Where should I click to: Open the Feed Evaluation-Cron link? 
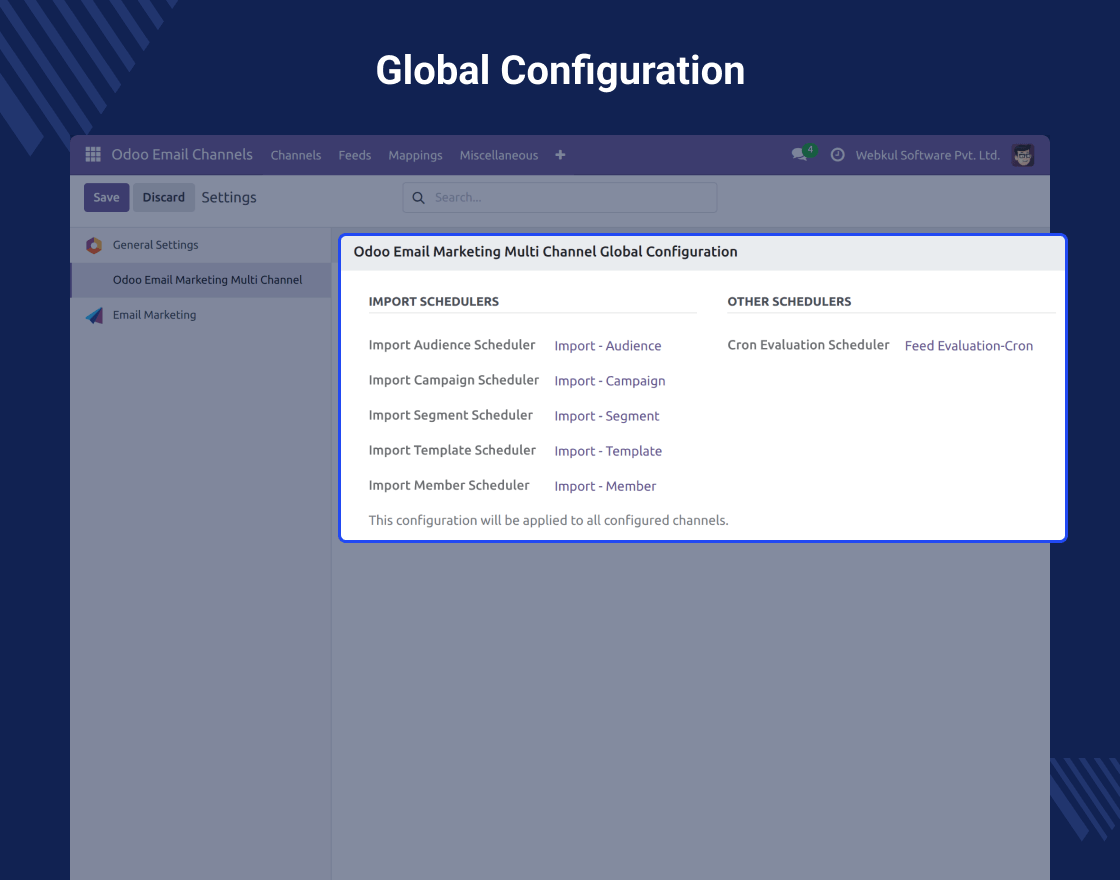coord(969,346)
